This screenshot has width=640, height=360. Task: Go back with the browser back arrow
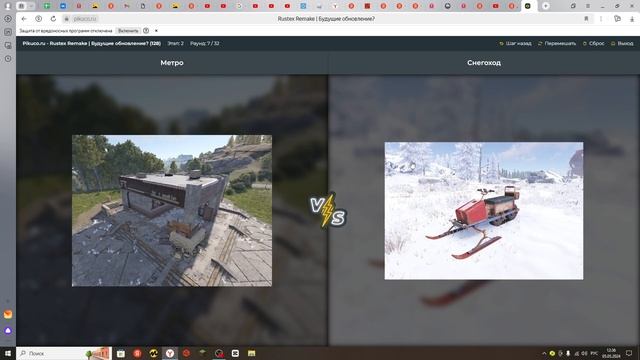tap(24, 19)
